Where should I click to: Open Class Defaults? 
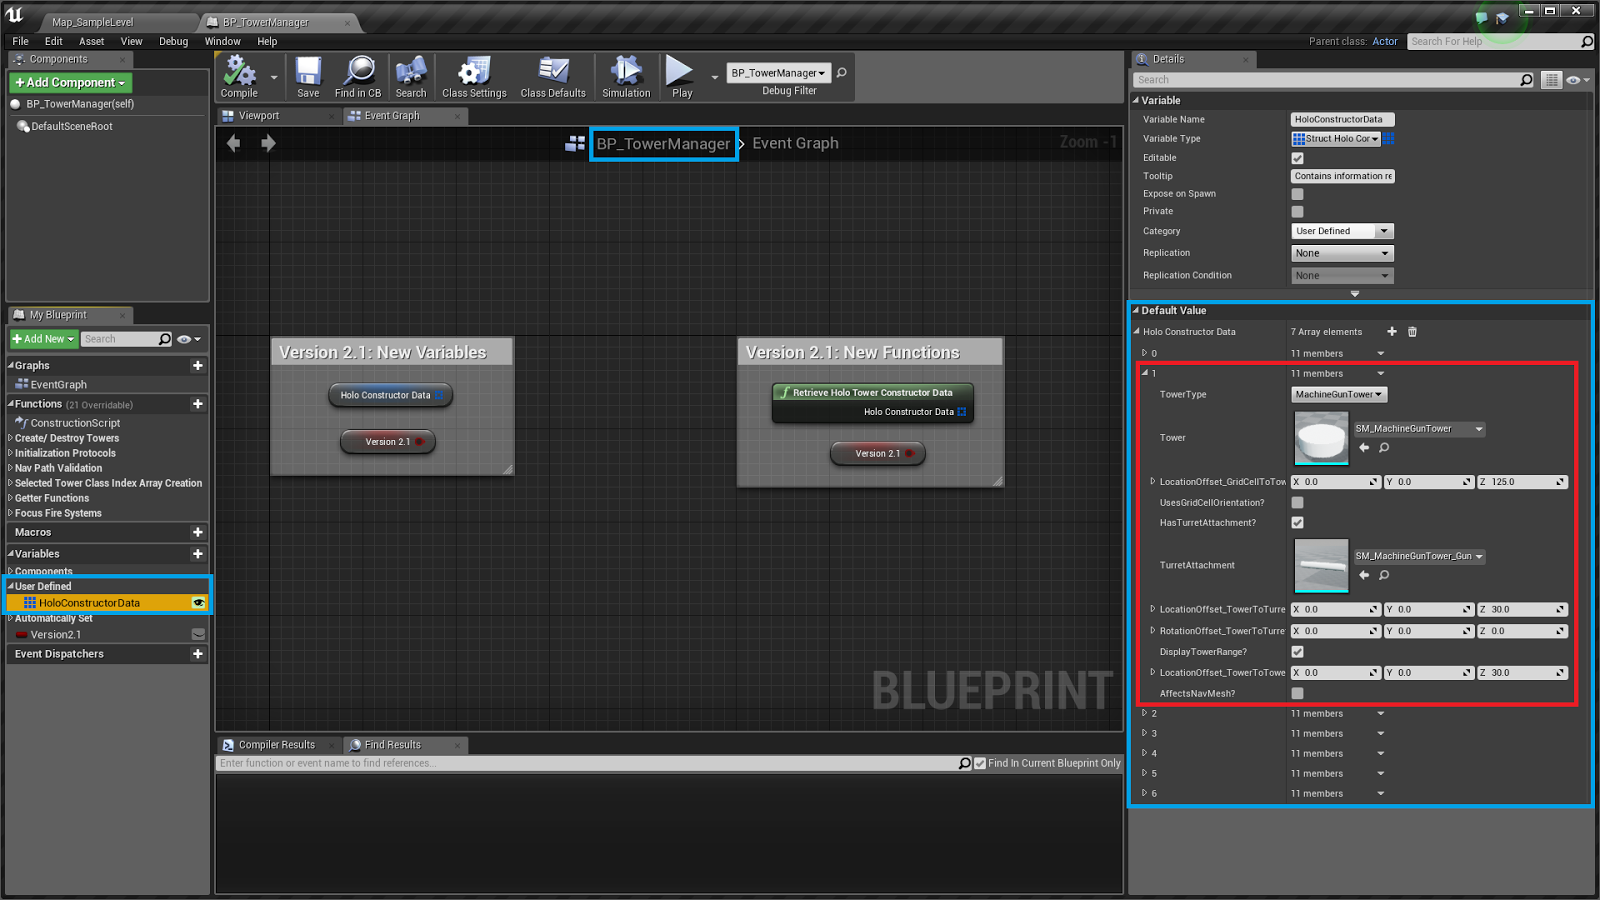click(x=552, y=75)
